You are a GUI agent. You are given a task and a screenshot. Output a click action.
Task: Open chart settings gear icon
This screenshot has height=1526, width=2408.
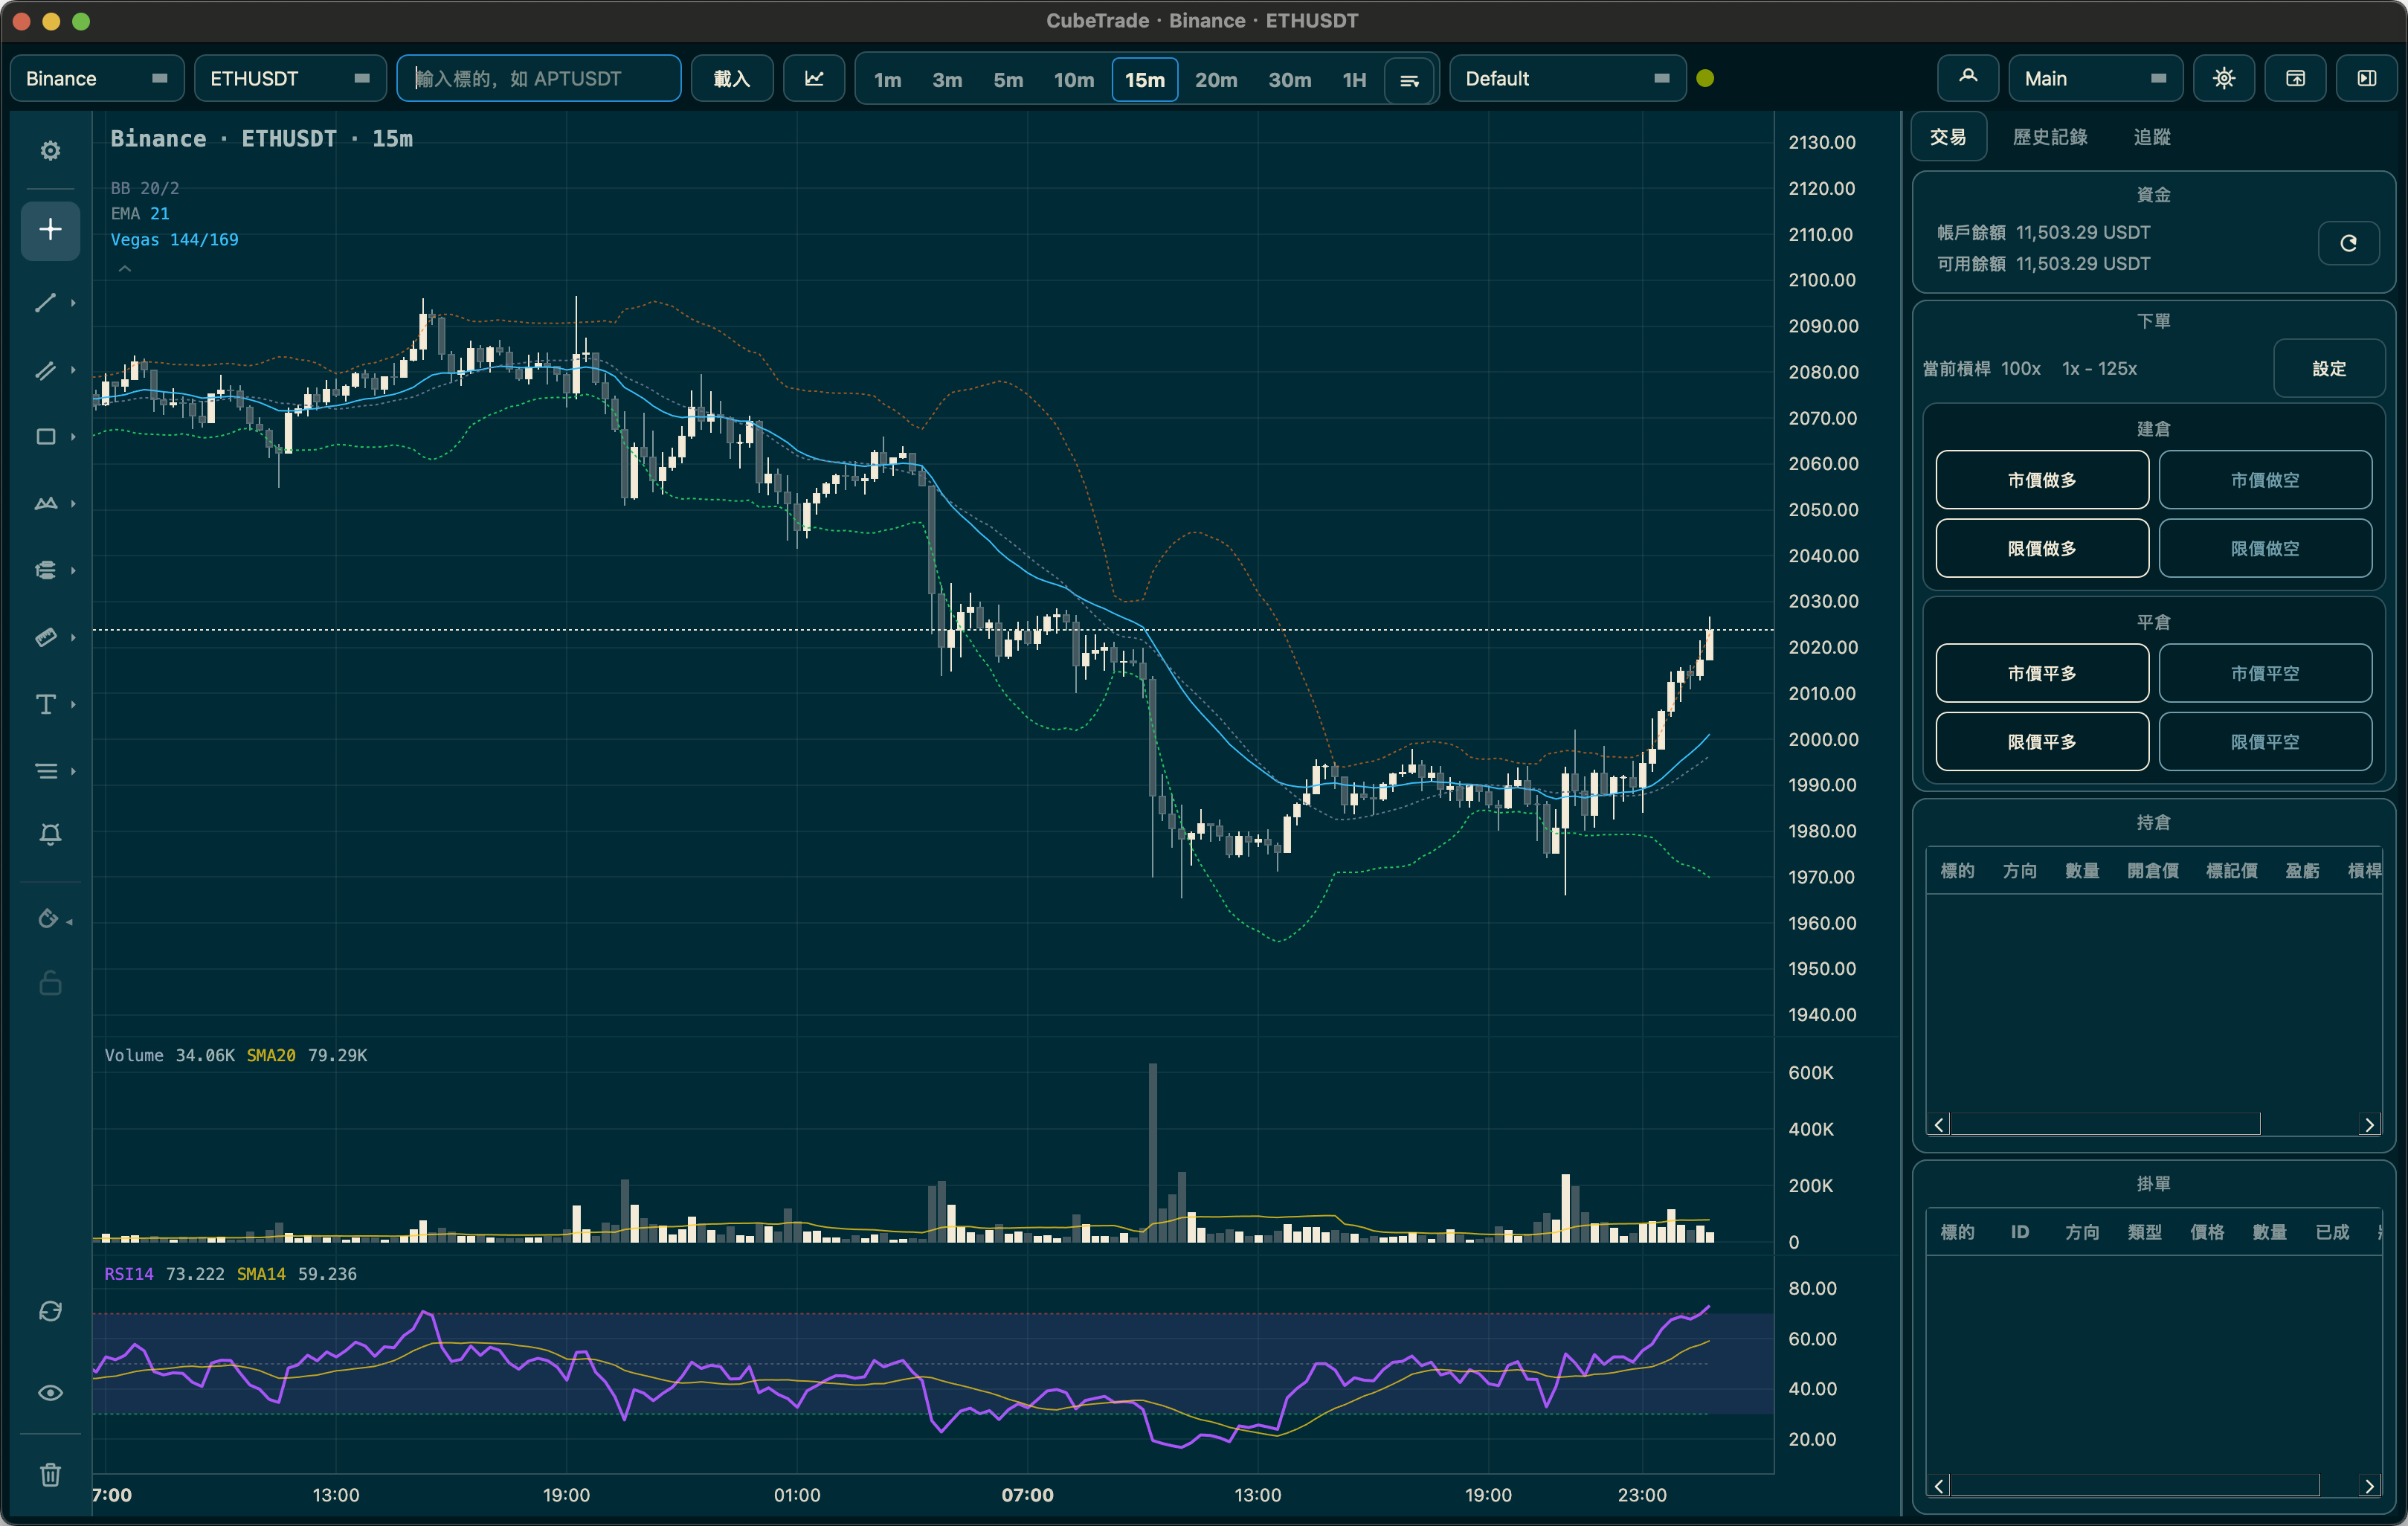pos(50,151)
